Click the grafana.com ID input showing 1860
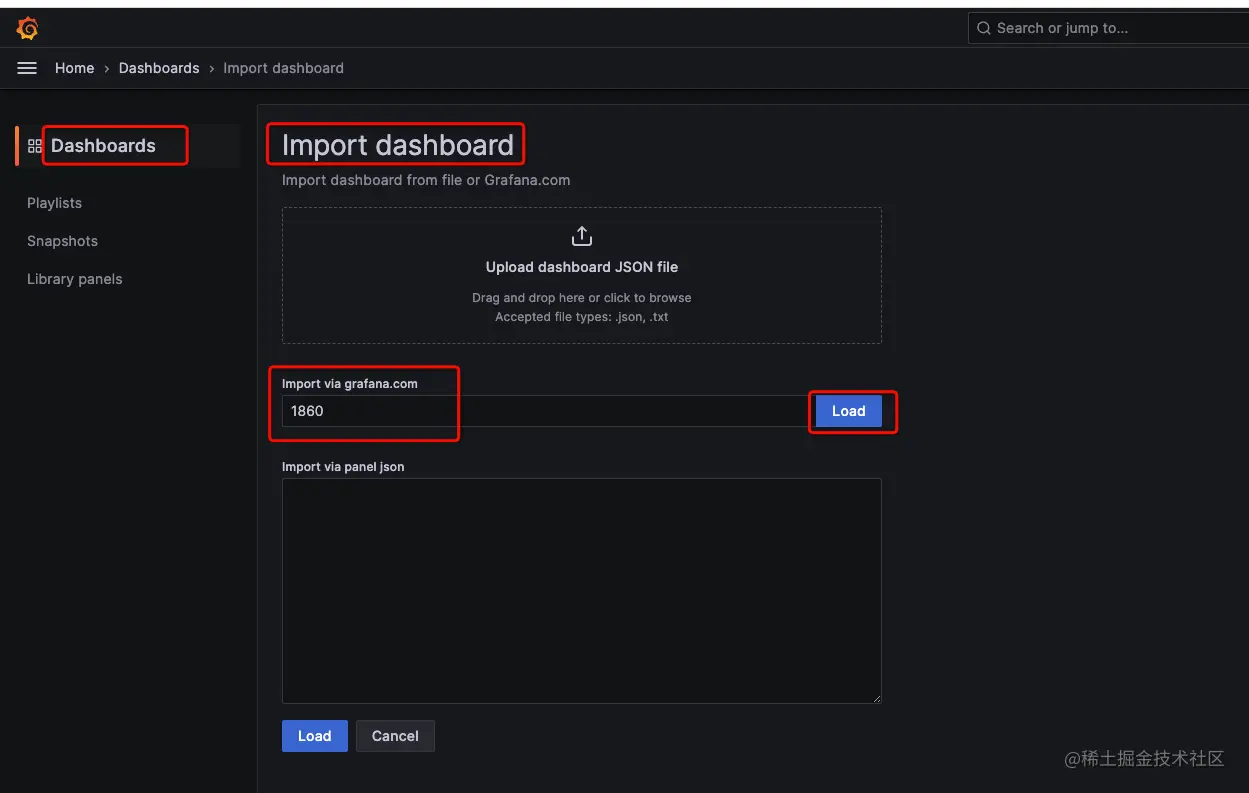This screenshot has width=1249, height=793. point(545,411)
